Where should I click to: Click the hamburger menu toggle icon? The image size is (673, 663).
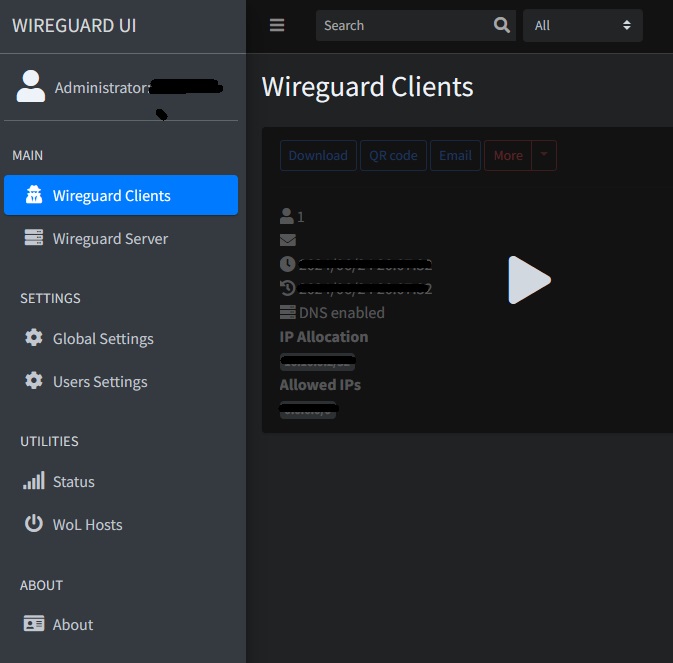[277, 26]
